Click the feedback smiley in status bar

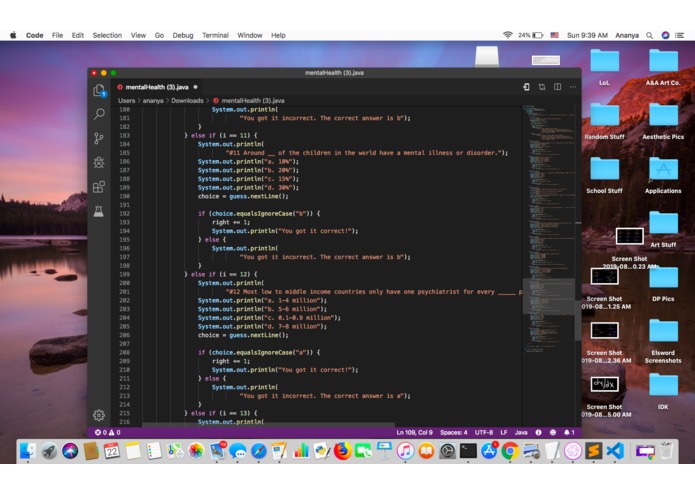pyautogui.click(x=553, y=432)
